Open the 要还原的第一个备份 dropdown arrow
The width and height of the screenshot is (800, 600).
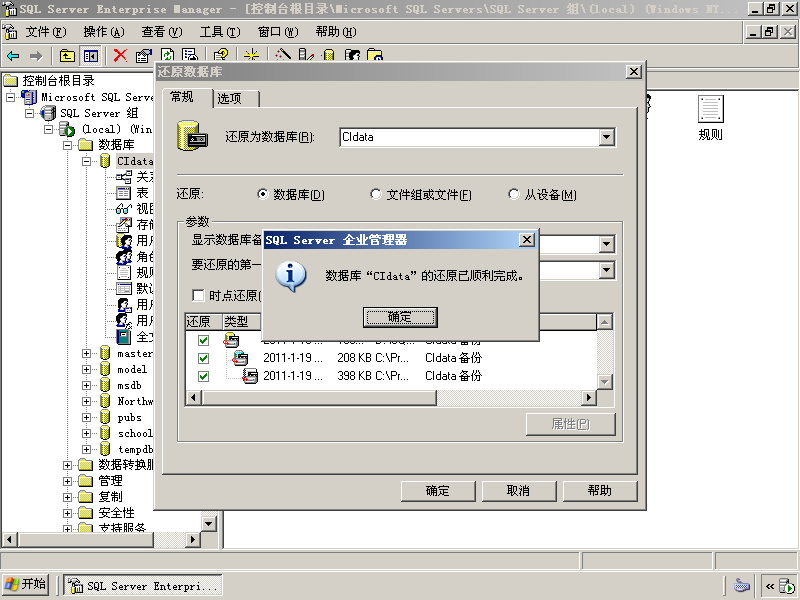click(x=606, y=269)
